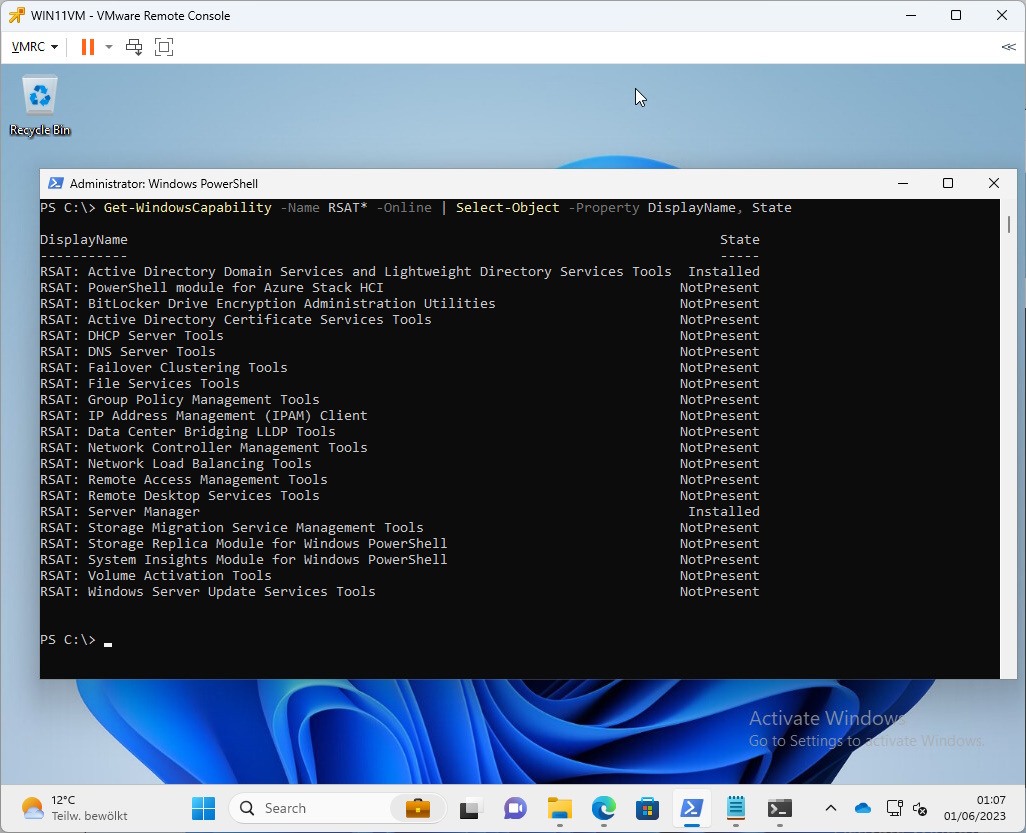Open Microsoft Store from the taskbar
1026x833 pixels.
pos(647,809)
